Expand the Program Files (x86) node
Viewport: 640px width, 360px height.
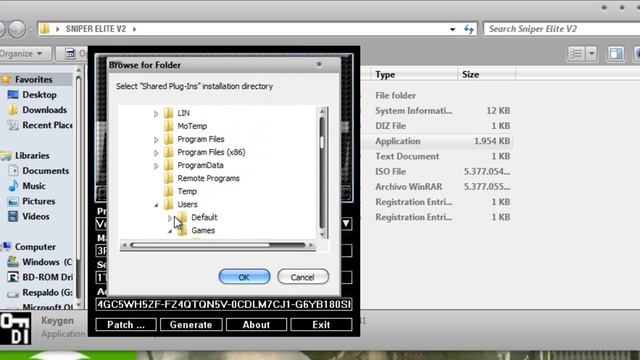(156, 153)
